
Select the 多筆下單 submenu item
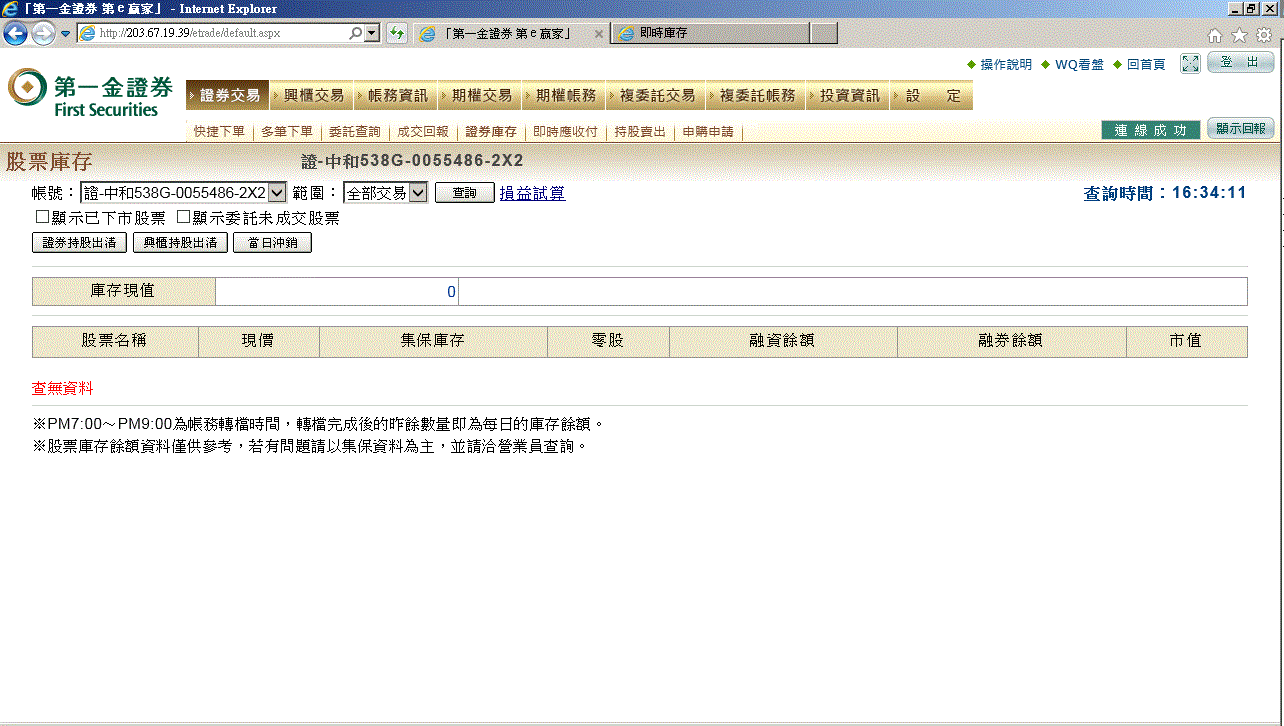point(287,132)
